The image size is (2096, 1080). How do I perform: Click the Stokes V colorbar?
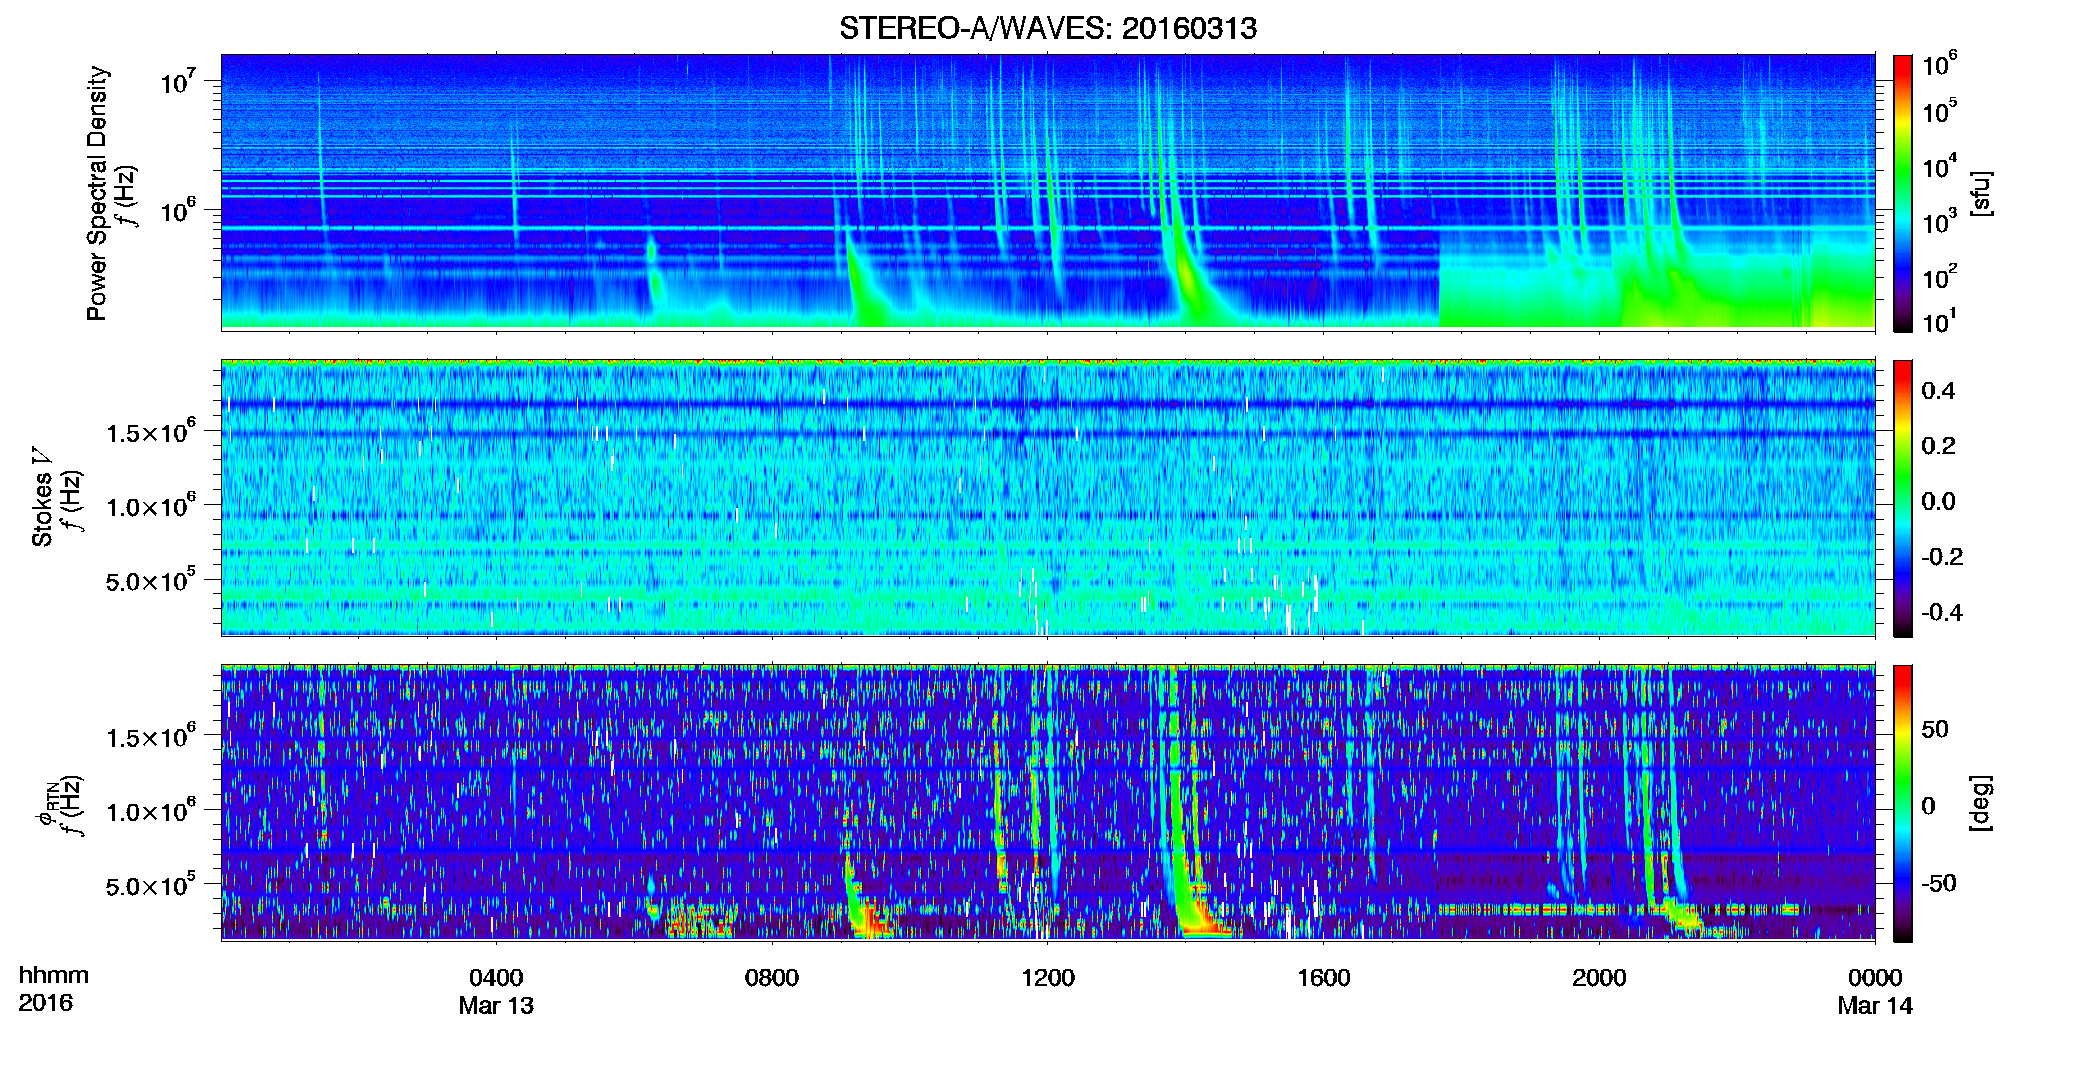point(1903,498)
